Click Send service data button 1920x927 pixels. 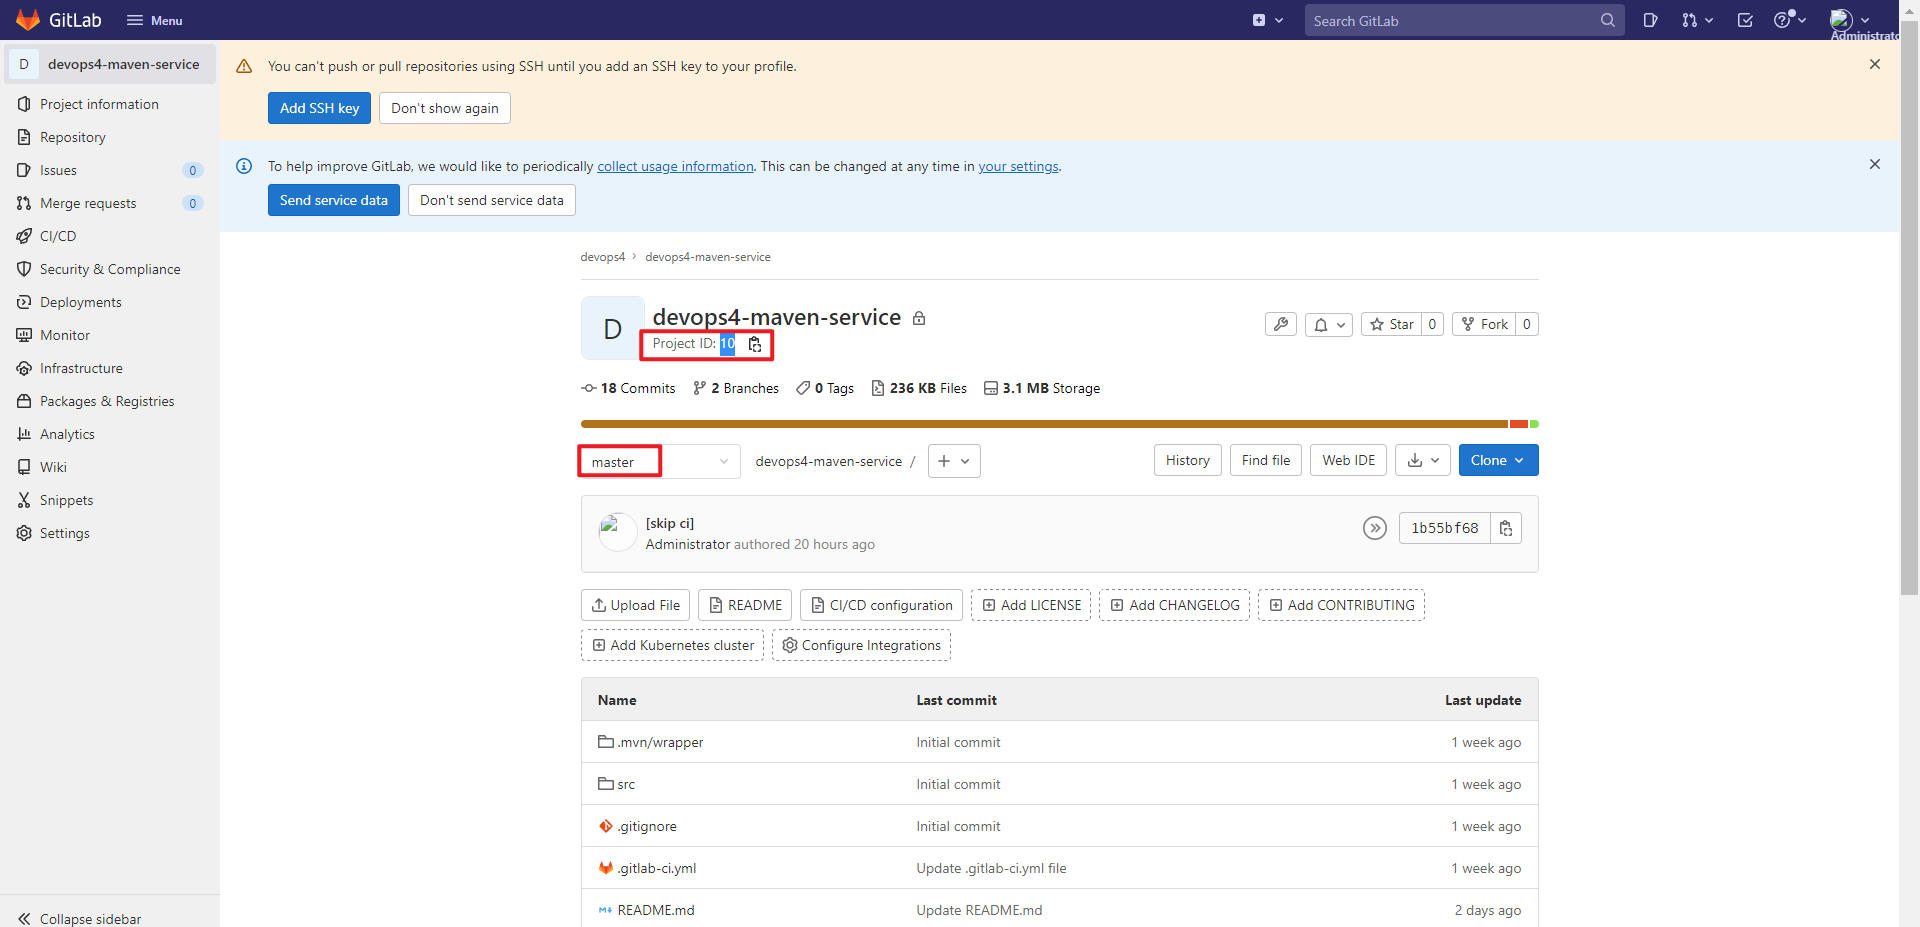(x=334, y=200)
